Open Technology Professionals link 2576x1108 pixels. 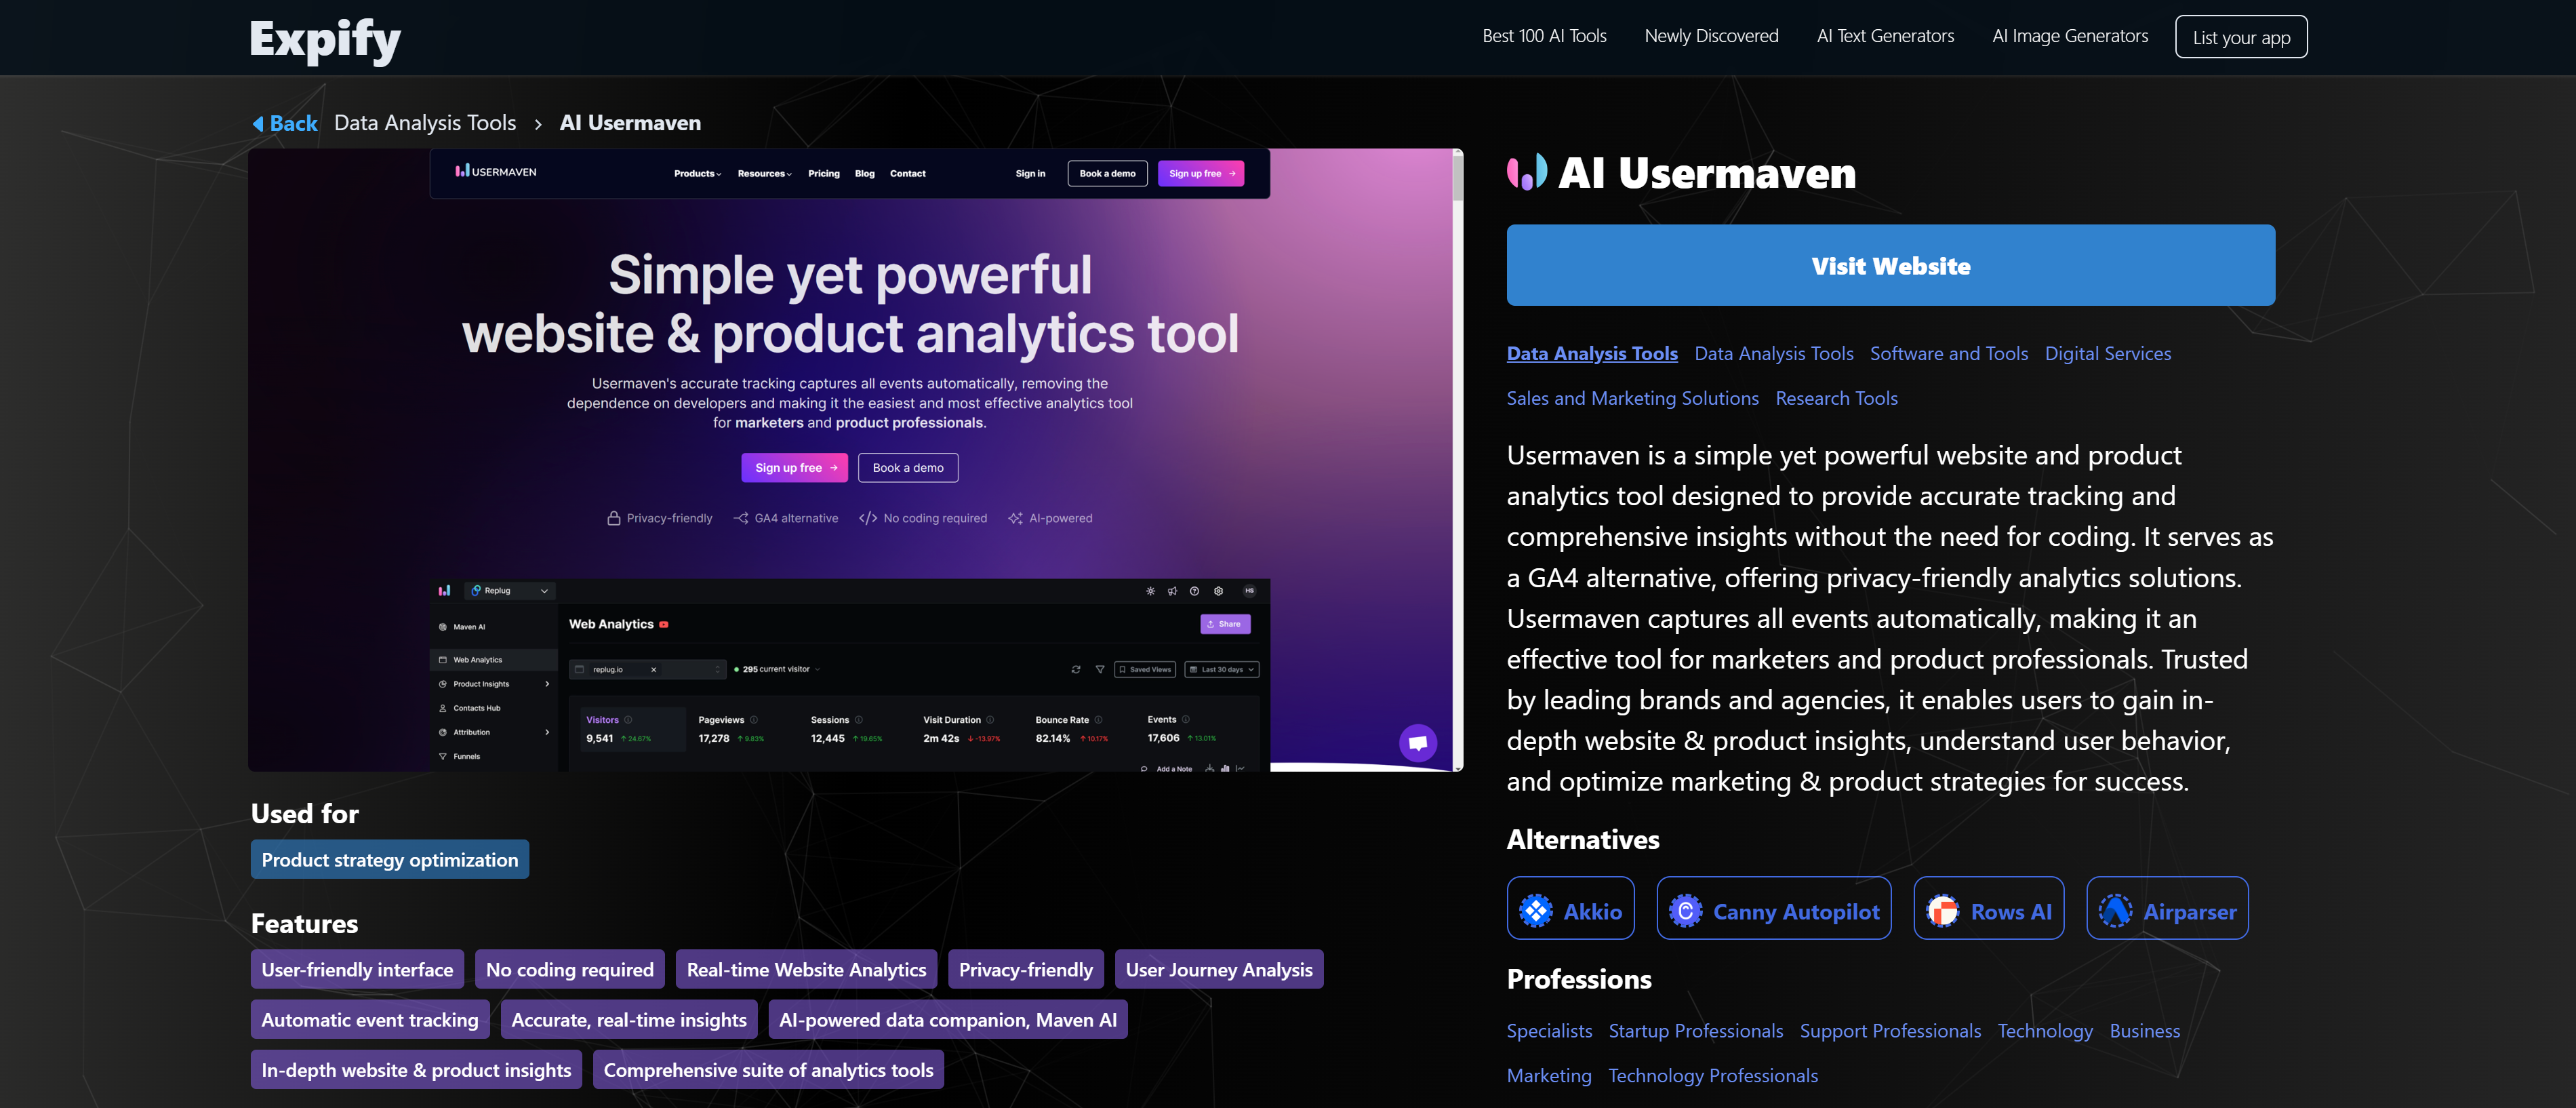pos(1713,1076)
